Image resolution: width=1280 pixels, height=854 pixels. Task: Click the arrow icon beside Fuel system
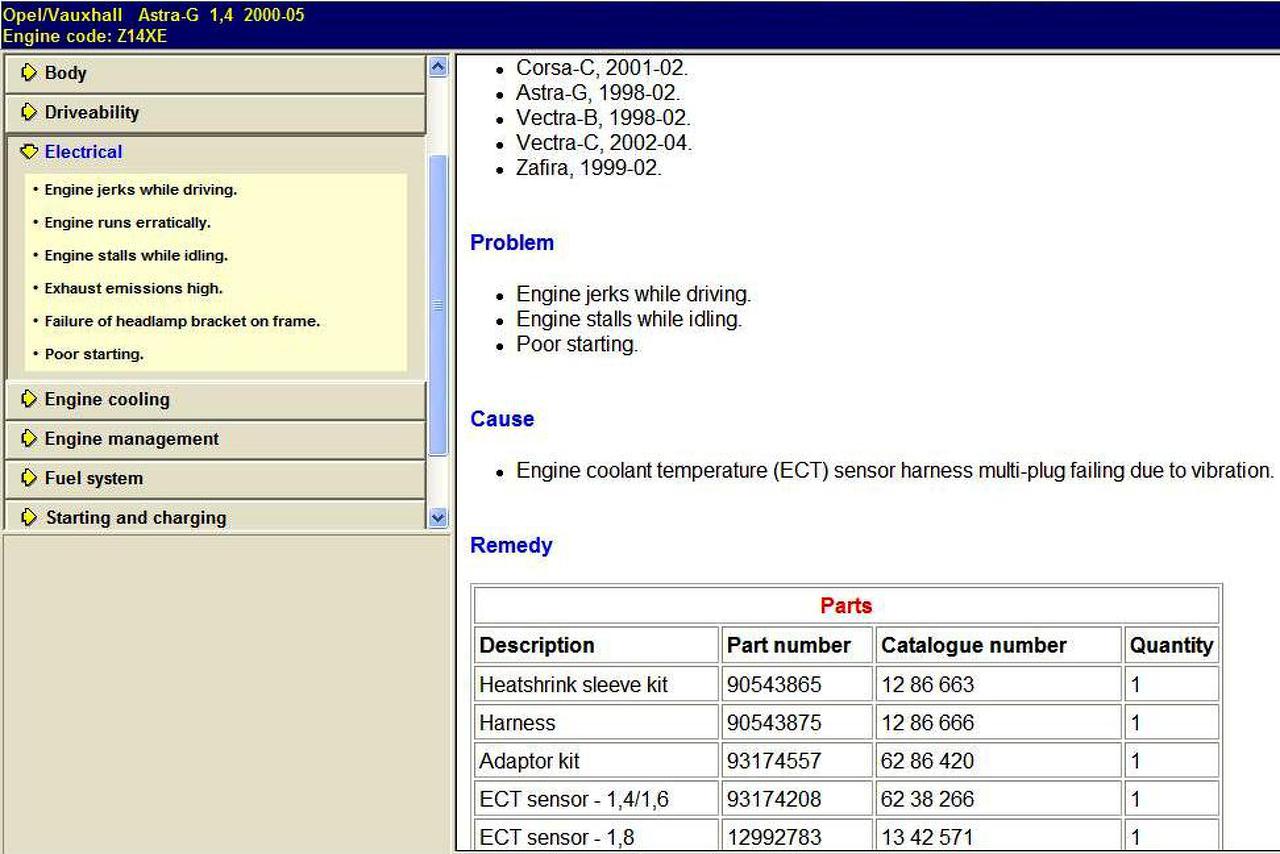(x=28, y=478)
